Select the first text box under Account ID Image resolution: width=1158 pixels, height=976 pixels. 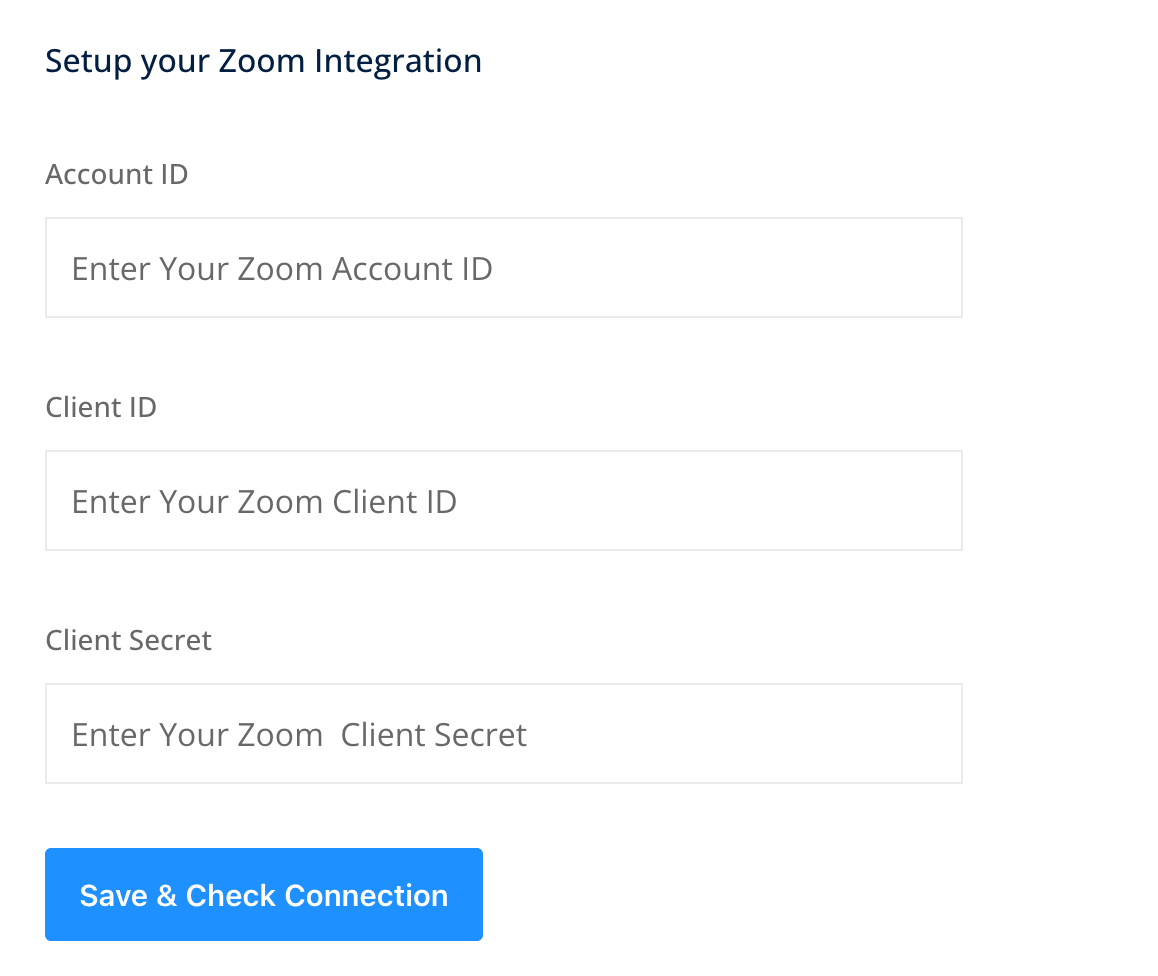pos(503,268)
